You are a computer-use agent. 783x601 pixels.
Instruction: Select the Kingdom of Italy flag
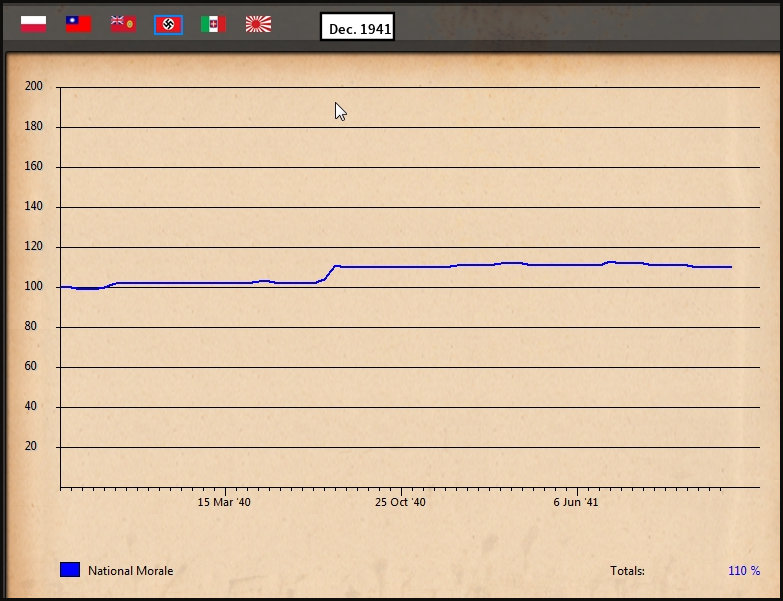(x=213, y=24)
